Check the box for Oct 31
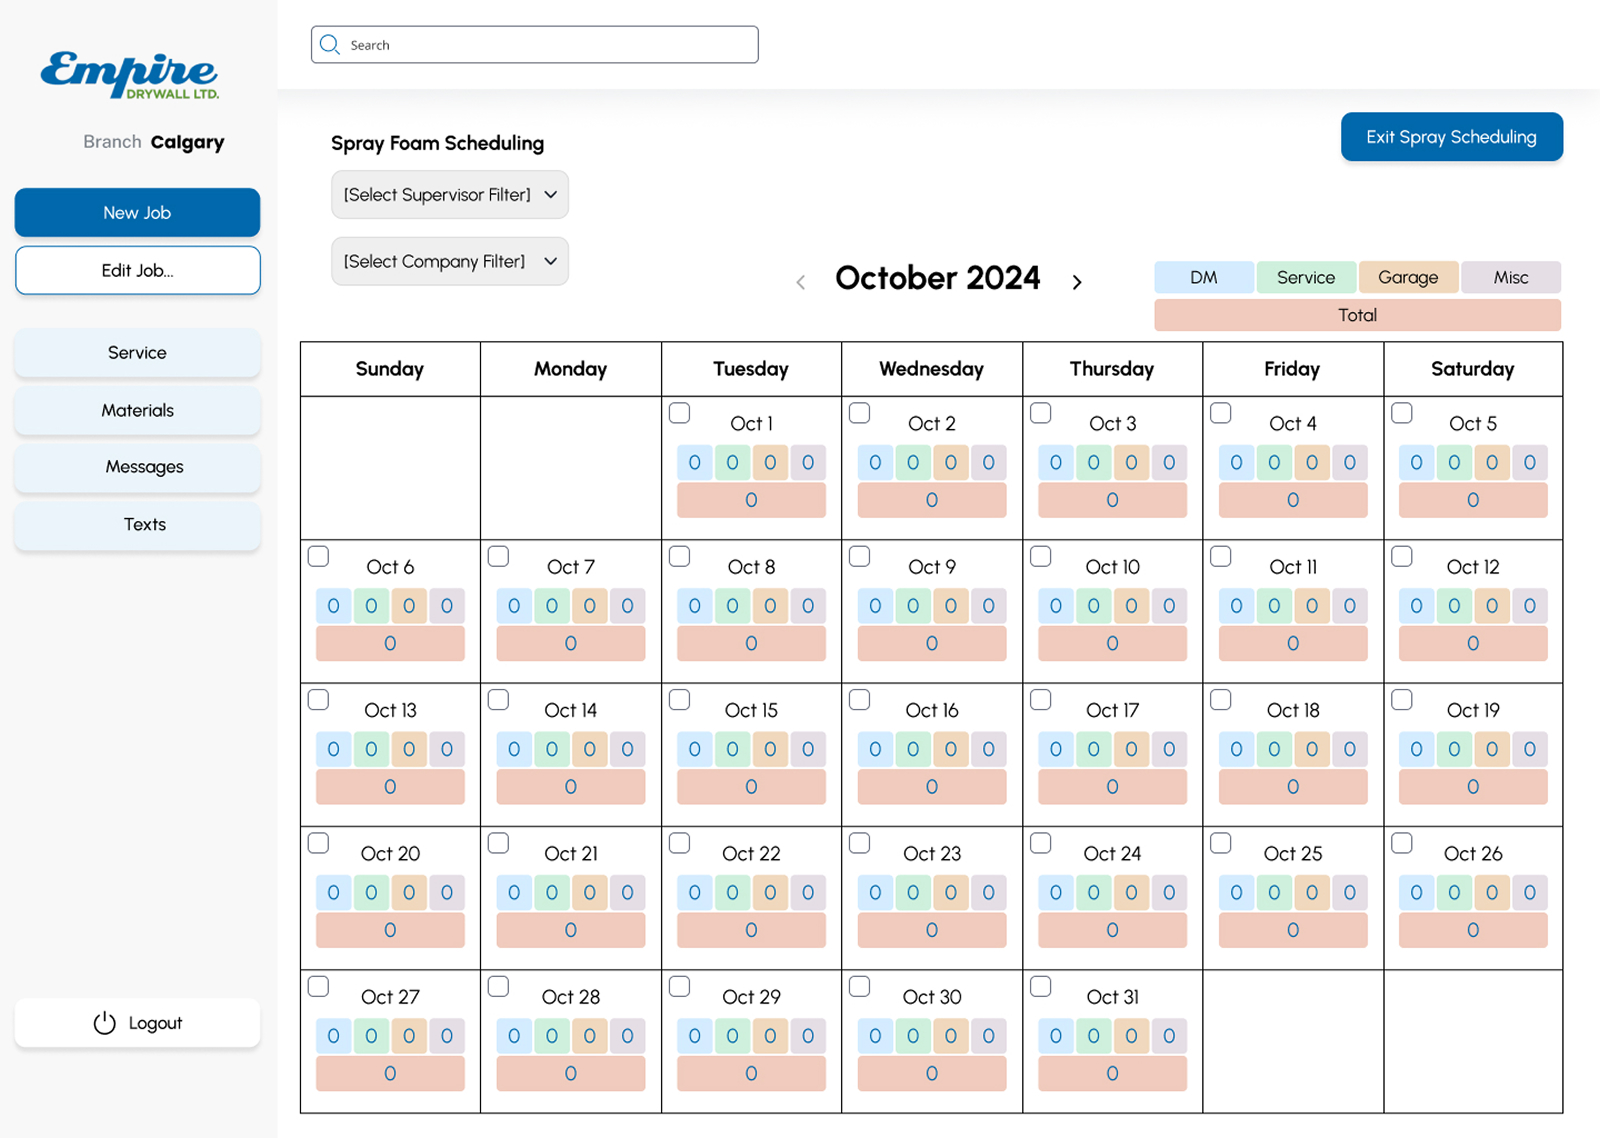This screenshot has width=1600, height=1138. tap(1040, 986)
